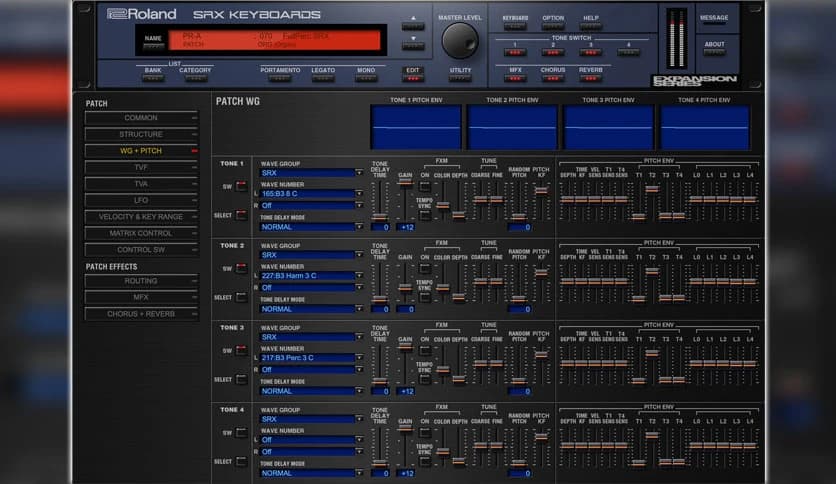Switch to the TVF page
Viewport: 836px width, 484px height.
[141, 167]
